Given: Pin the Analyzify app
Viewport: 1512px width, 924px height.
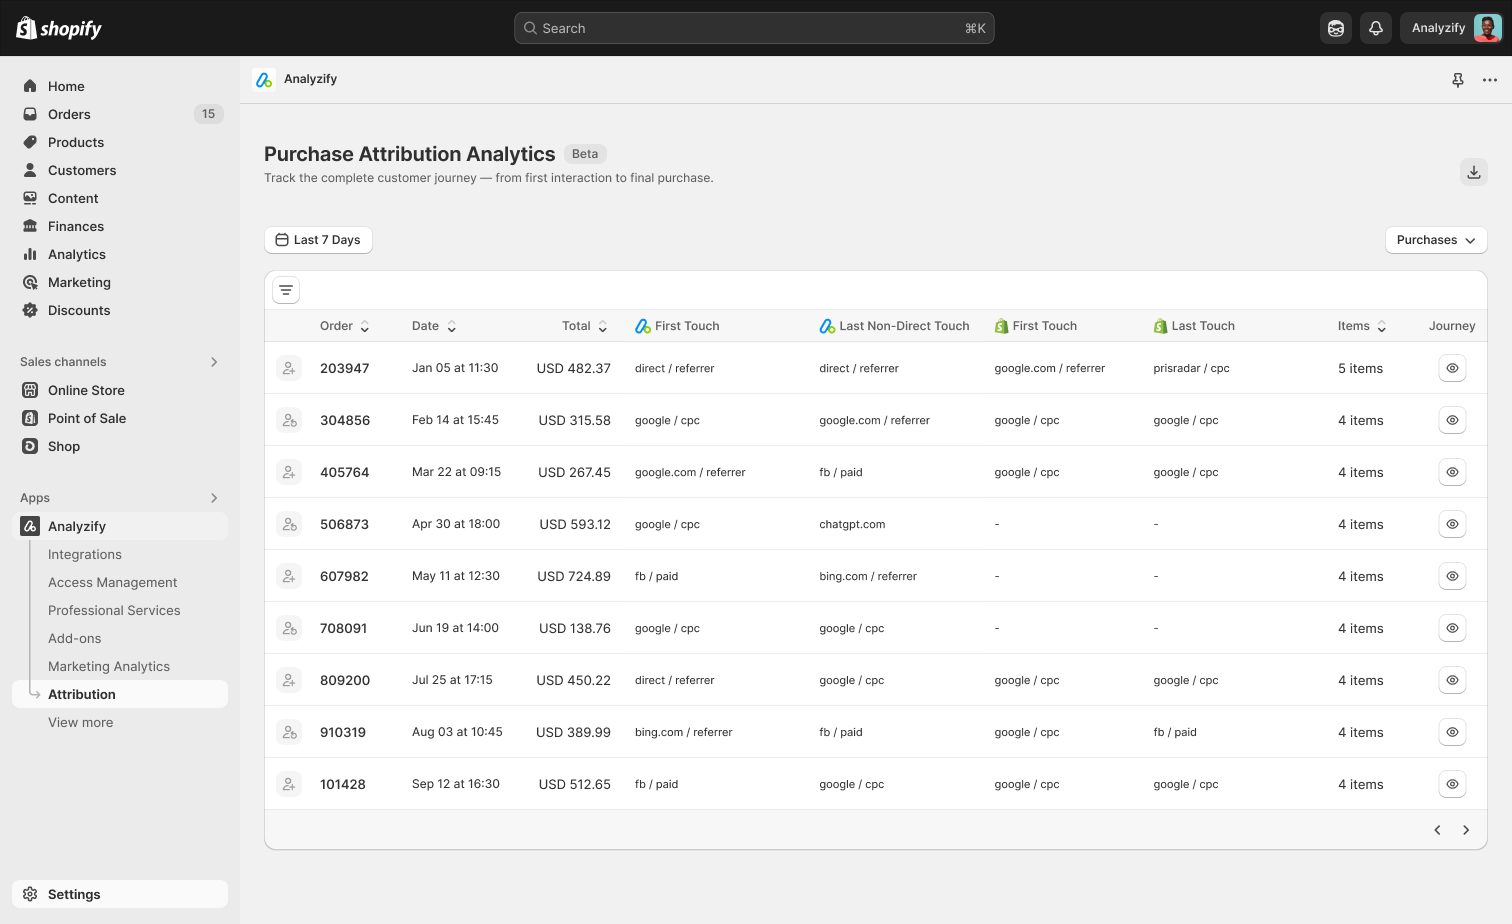Looking at the screenshot, I should tap(1457, 80).
